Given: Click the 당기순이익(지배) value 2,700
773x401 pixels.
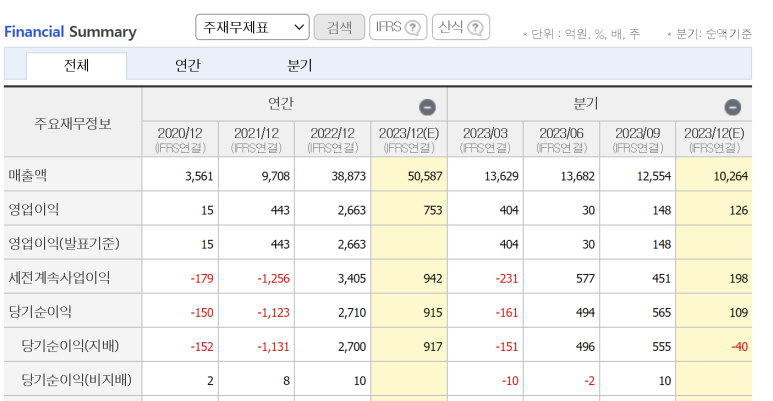Looking at the screenshot, I should 352,346.
